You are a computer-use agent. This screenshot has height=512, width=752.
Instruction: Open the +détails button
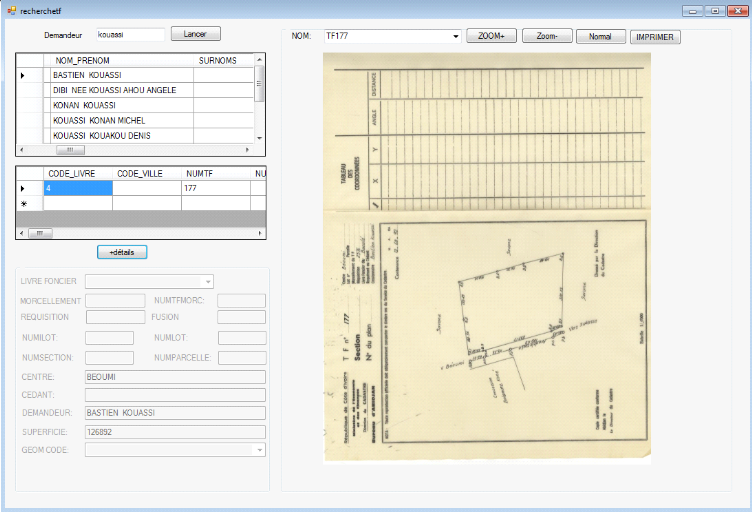point(122,252)
